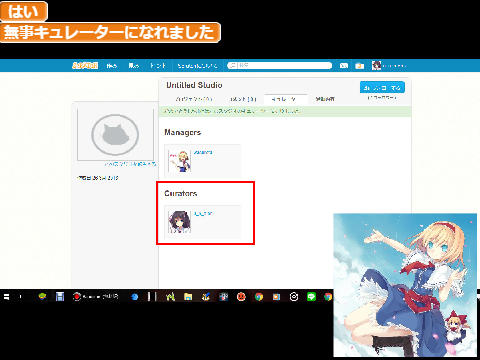The image size is (480, 360).
Task: Click the follower count link under the blue button
Action: click(382, 98)
